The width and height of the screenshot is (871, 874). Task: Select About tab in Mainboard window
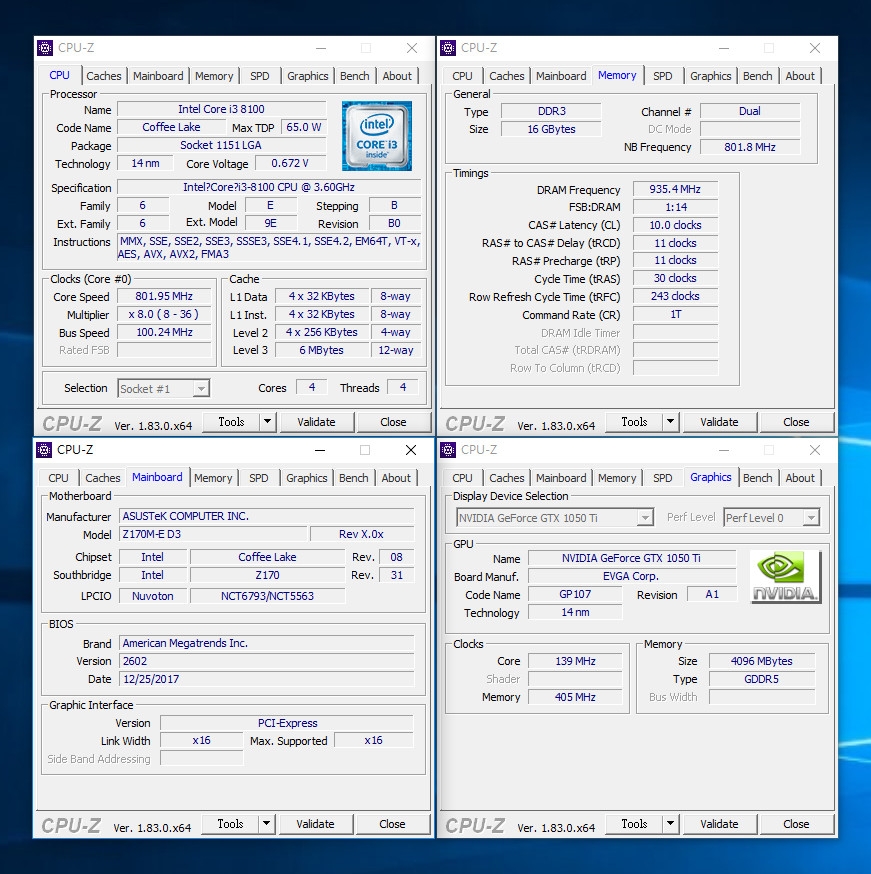point(396,478)
